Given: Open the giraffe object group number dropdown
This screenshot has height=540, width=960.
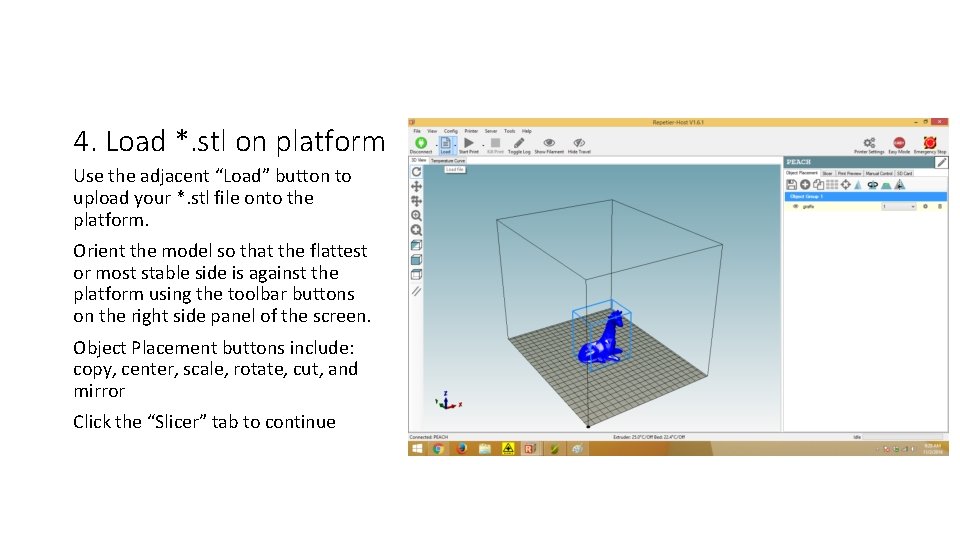Looking at the screenshot, I should [899, 206].
